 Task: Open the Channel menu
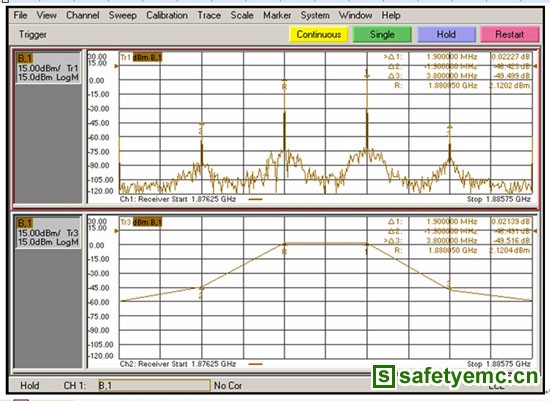(x=82, y=15)
